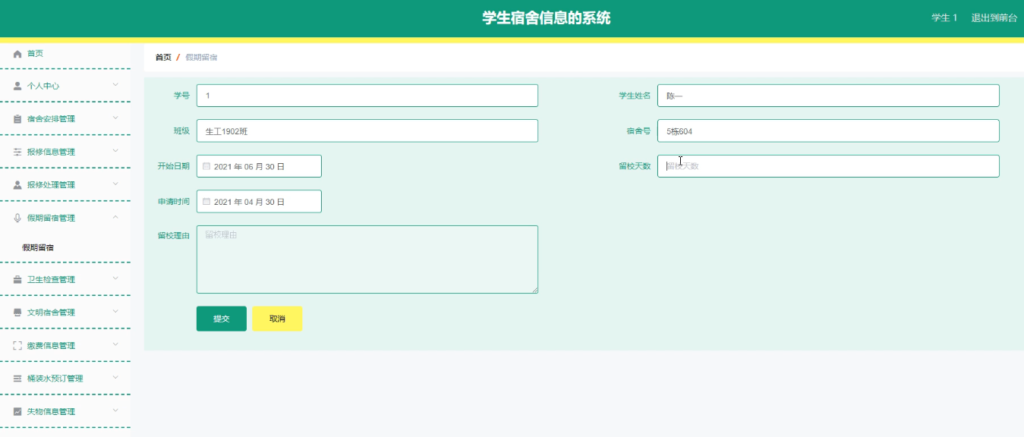This screenshot has width=1024, height=437.
Task: Click the 班级 input field
Action: [367, 131]
